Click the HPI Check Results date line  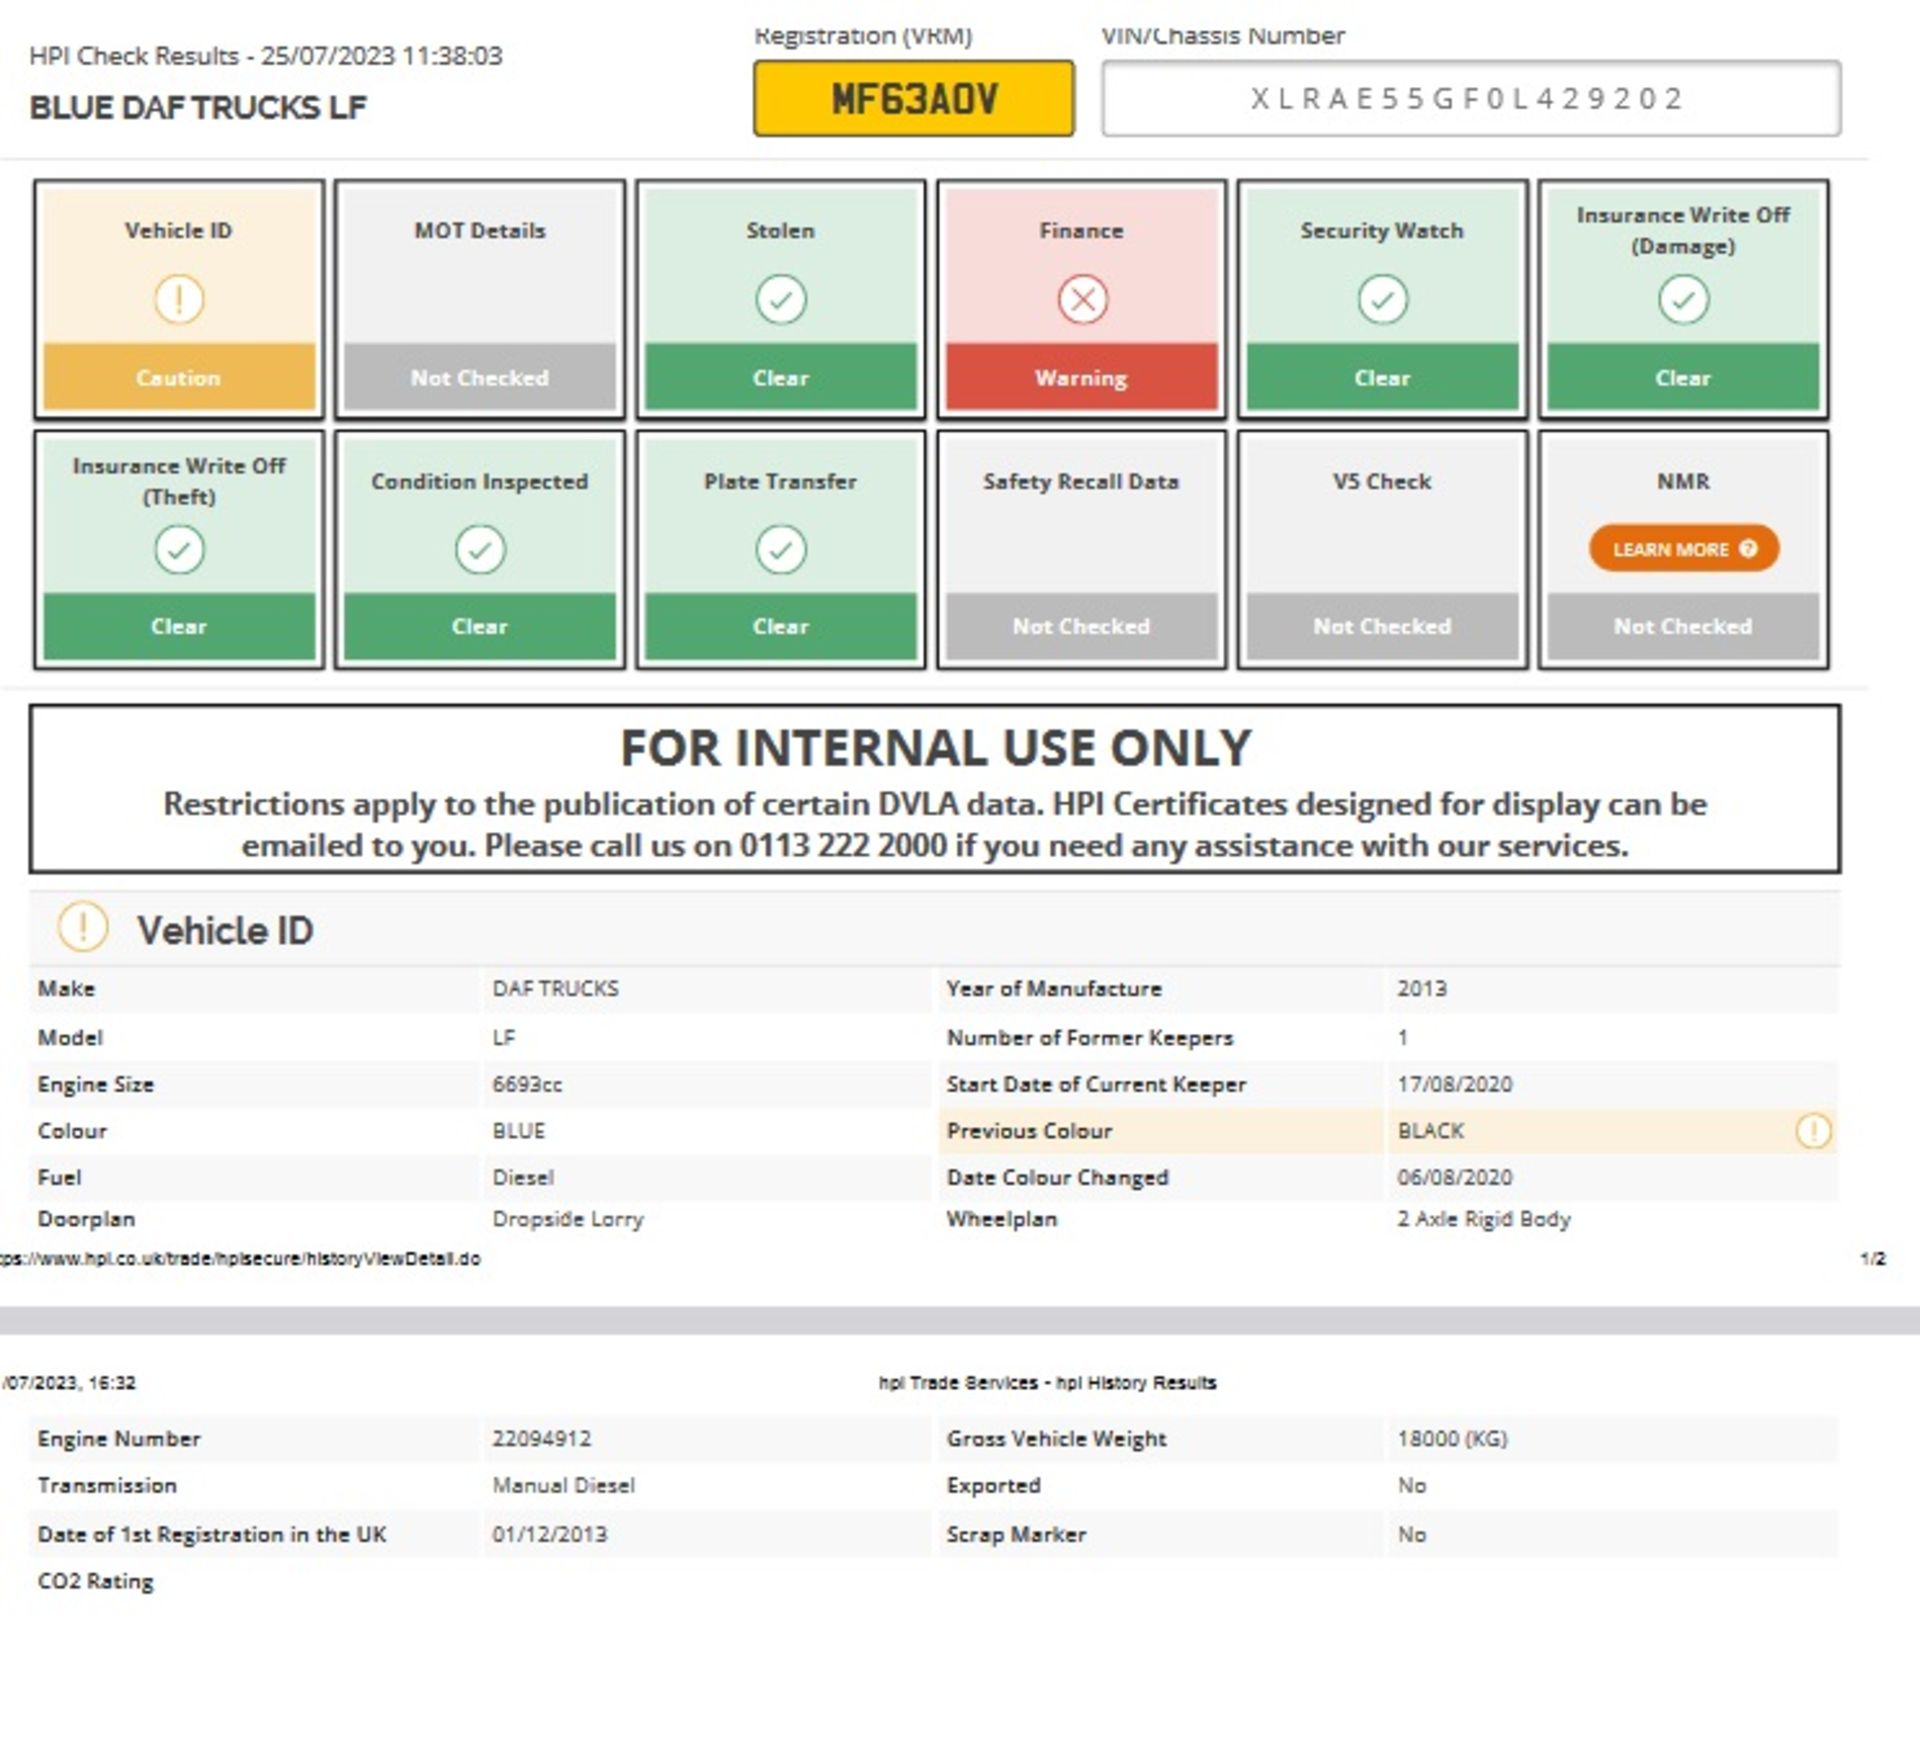pos(266,55)
